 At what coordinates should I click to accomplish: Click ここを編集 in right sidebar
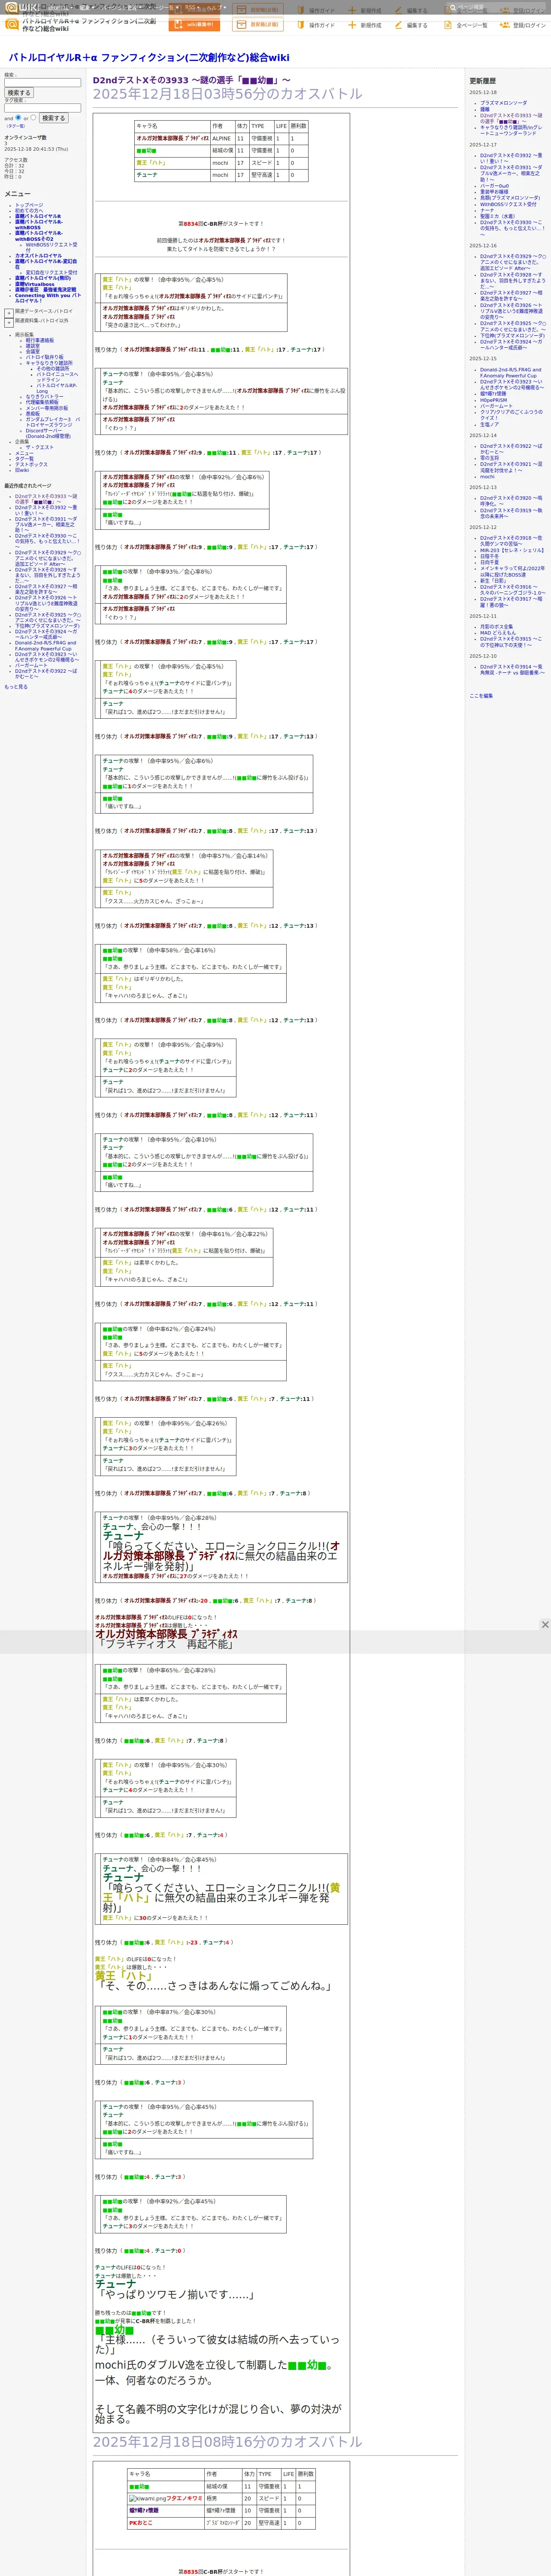tap(481, 696)
